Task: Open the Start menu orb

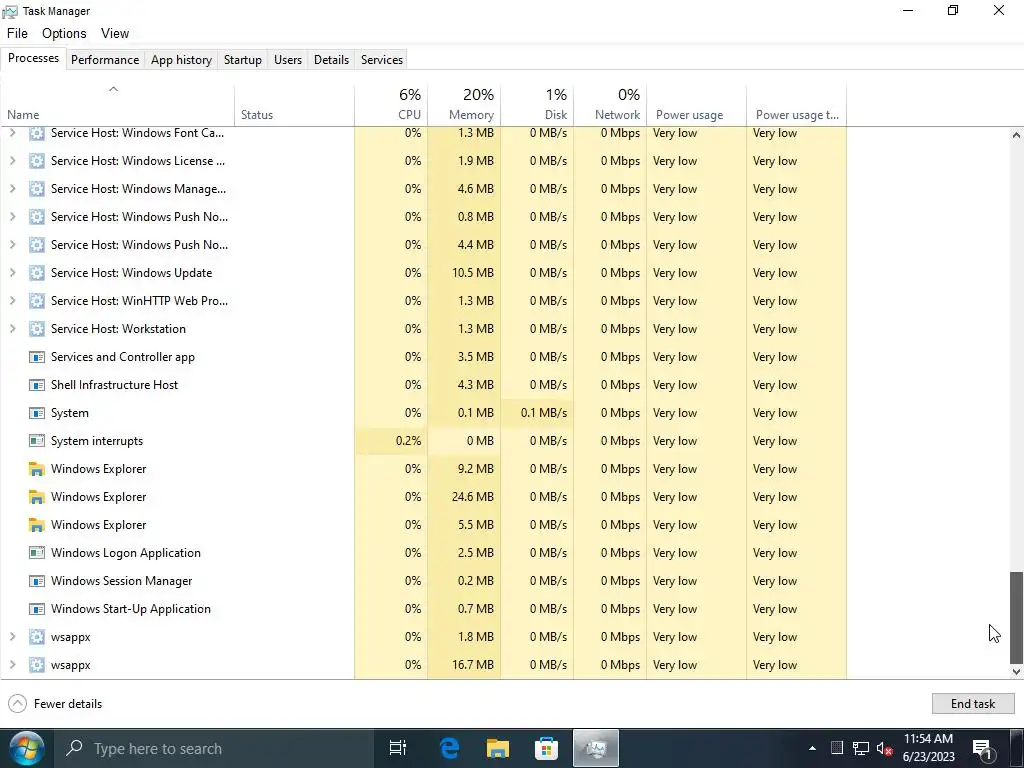Action: point(27,748)
